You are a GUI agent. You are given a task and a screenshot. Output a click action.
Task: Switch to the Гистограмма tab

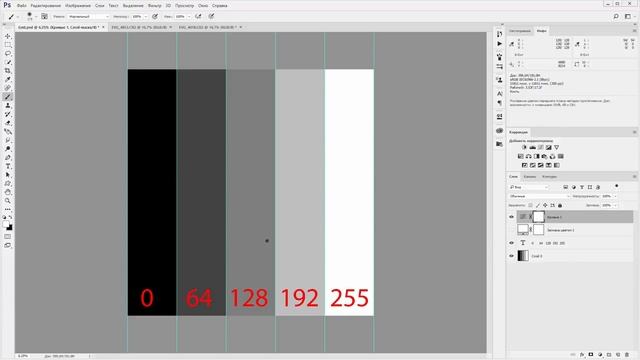[520, 31]
